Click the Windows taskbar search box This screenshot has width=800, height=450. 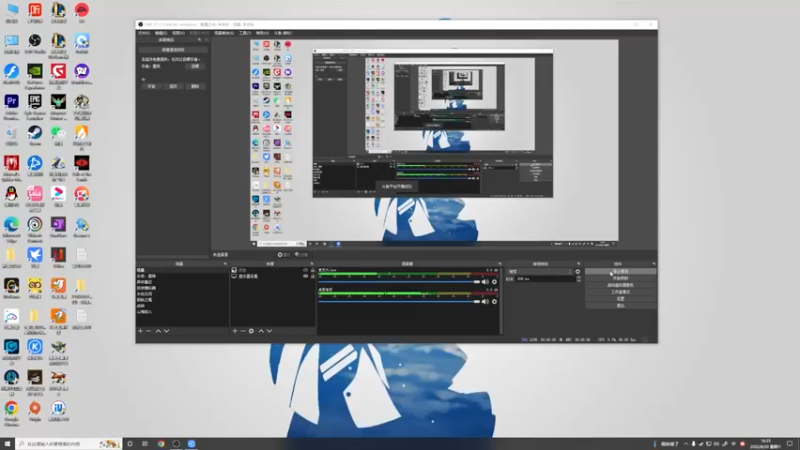(x=68, y=444)
